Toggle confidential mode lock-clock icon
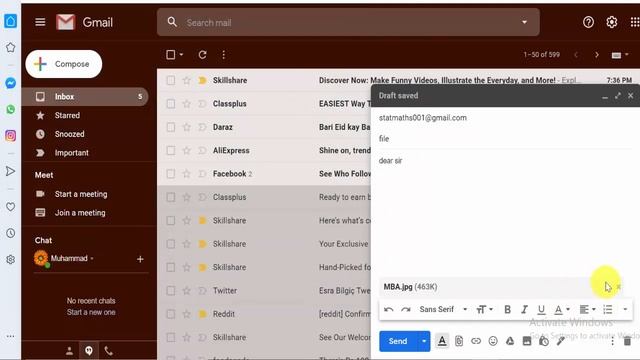 [544, 341]
